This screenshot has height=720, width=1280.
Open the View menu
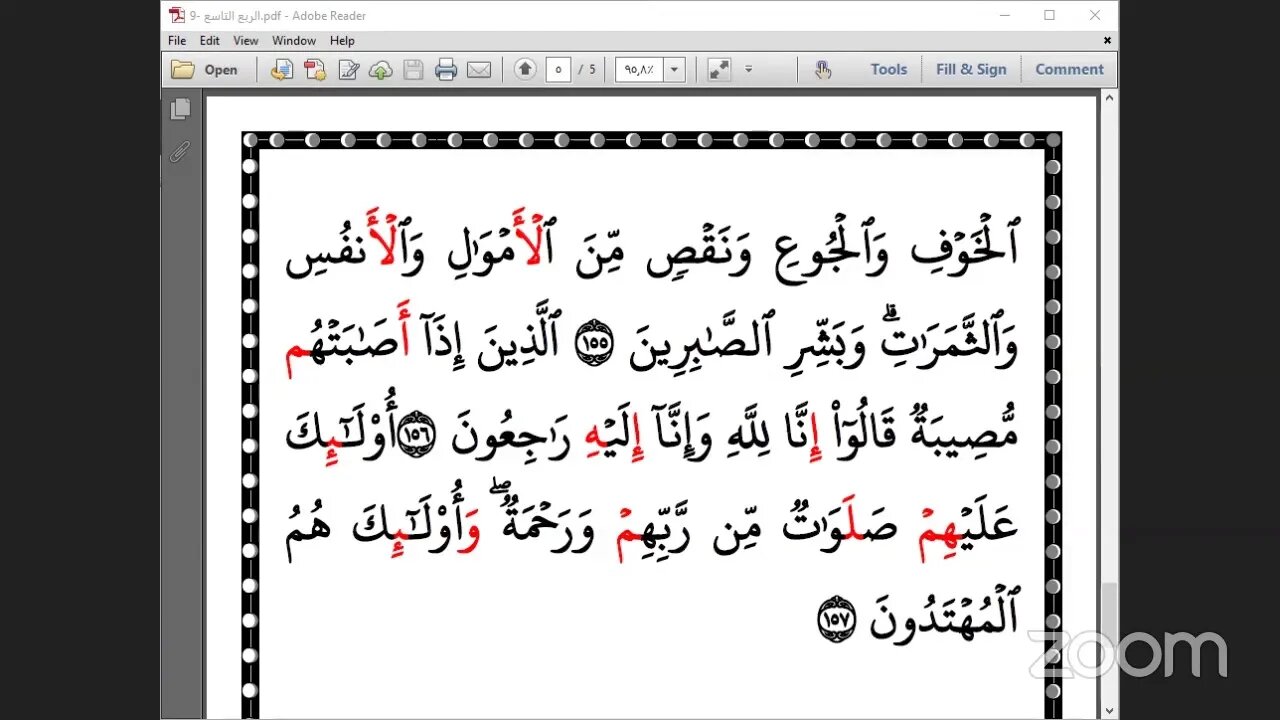pos(246,41)
